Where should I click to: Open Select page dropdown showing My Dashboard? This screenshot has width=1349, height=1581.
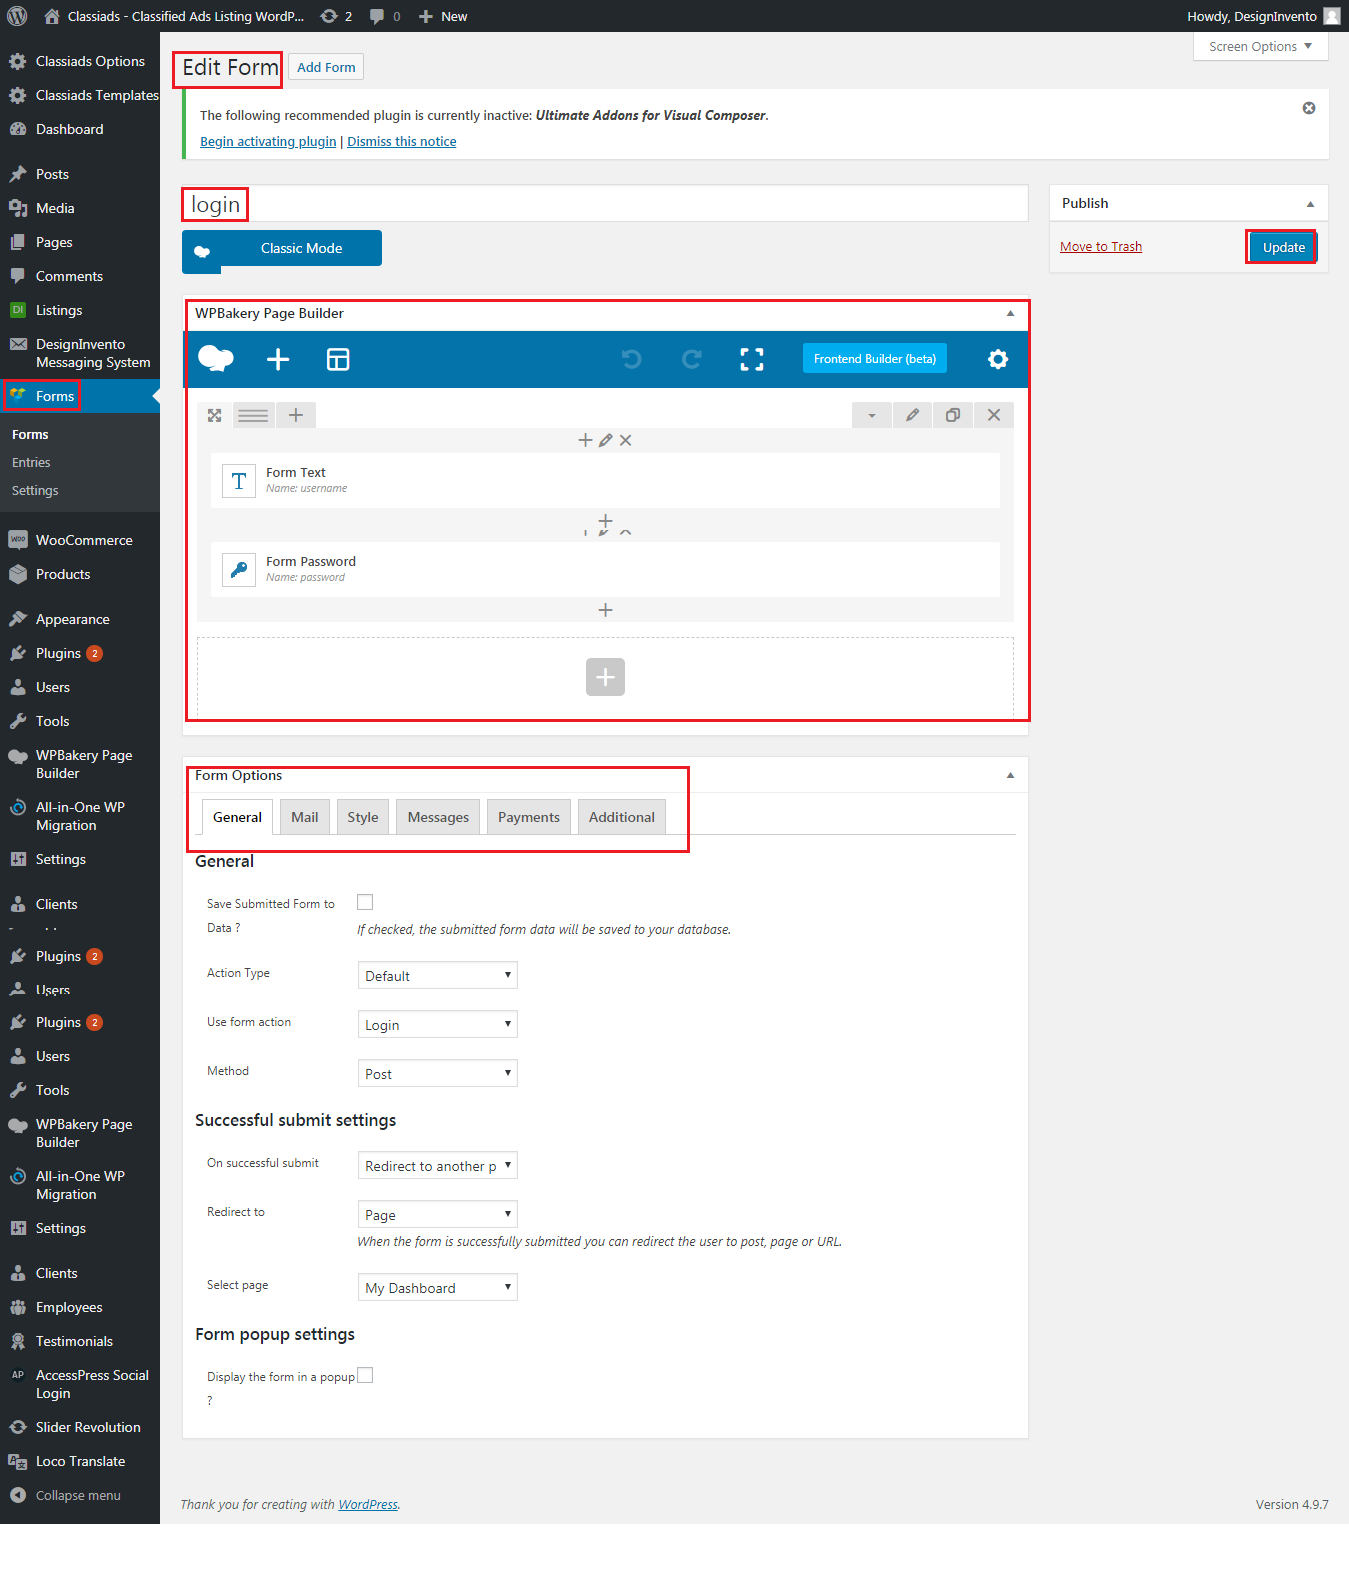pyautogui.click(x=438, y=1287)
